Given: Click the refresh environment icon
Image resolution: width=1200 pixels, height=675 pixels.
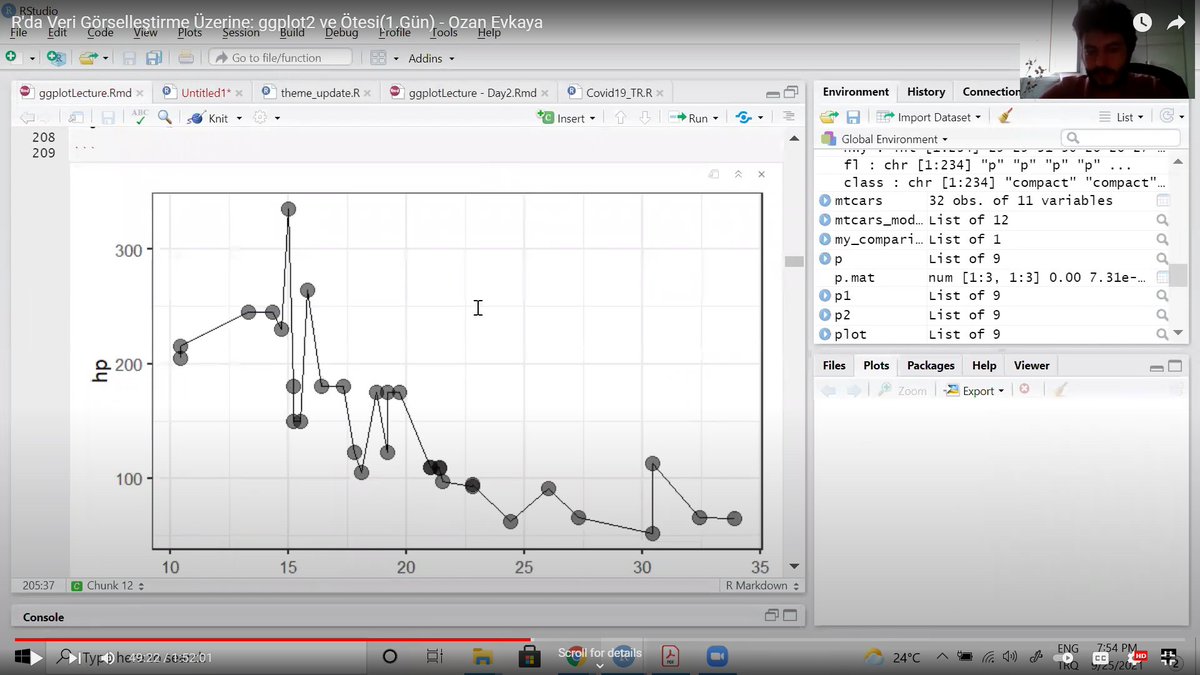Looking at the screenshot, I should pos(1166,117).
